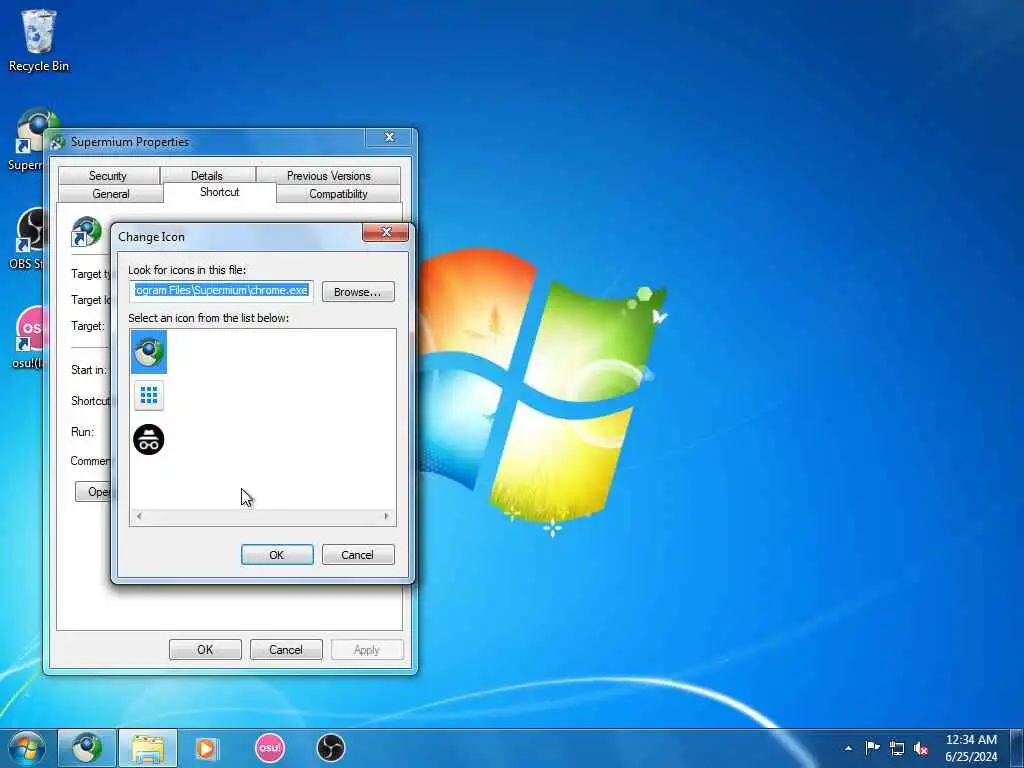1024x768 pixels.
Task: Open the Compatibility tab
Action: (x=338, y=194)
